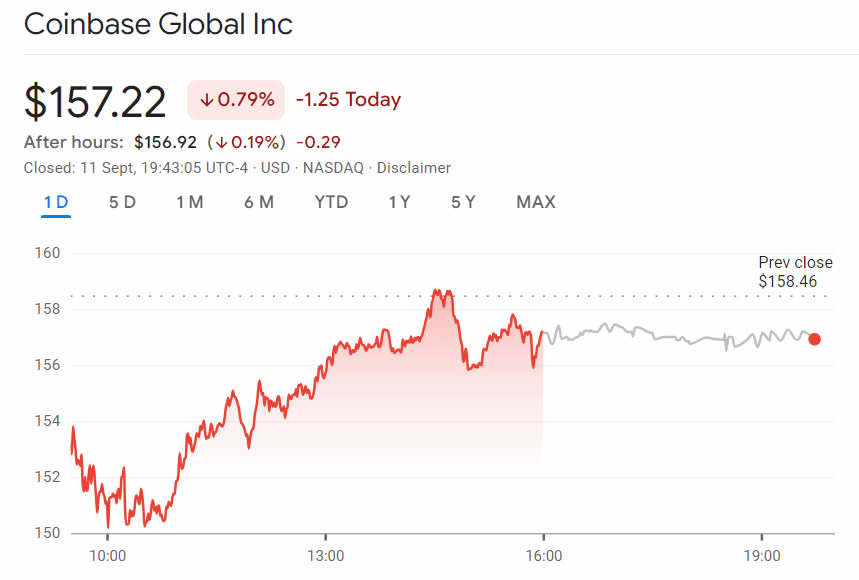Click the 10:00 time axis label
This screenshot has width=859, height=580.
[x=108, y=554]
